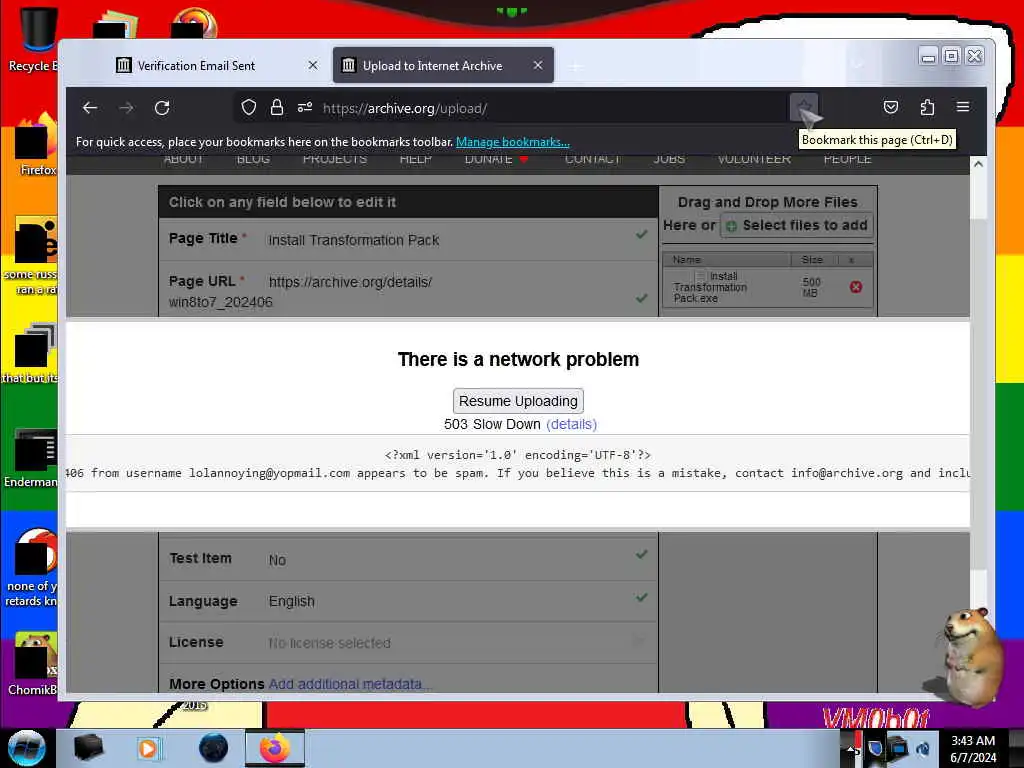Image resolution: width=1024 pixels, height=768 pixels.
Task: Edit the Page URL identifier win8to7_202406
Action: [x=221, y=302]
